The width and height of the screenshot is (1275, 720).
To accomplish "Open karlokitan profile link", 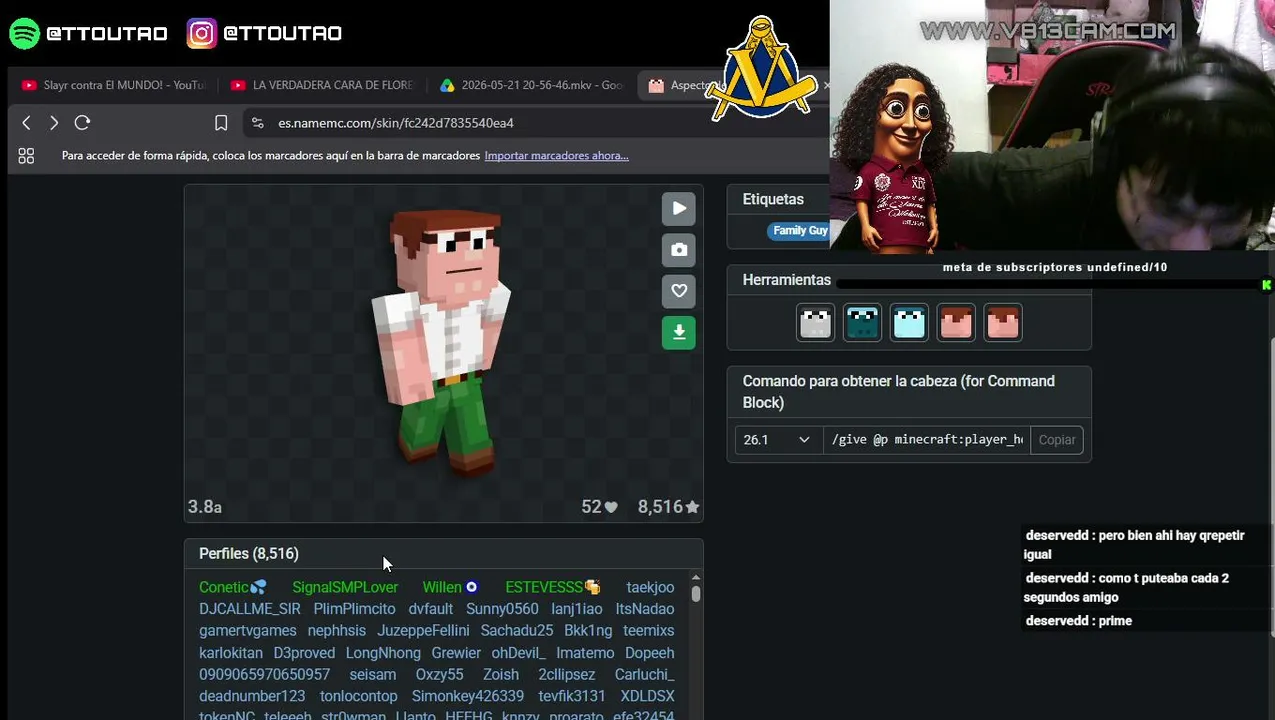I will (x=230, y=653).
